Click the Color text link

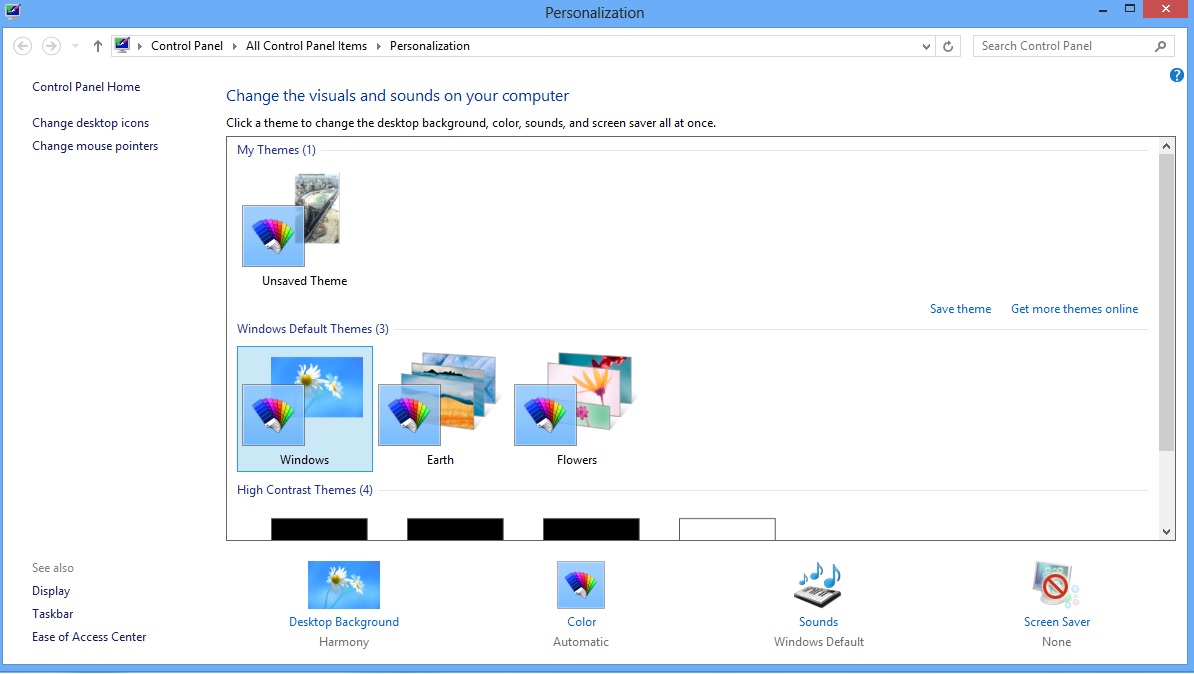581,621
